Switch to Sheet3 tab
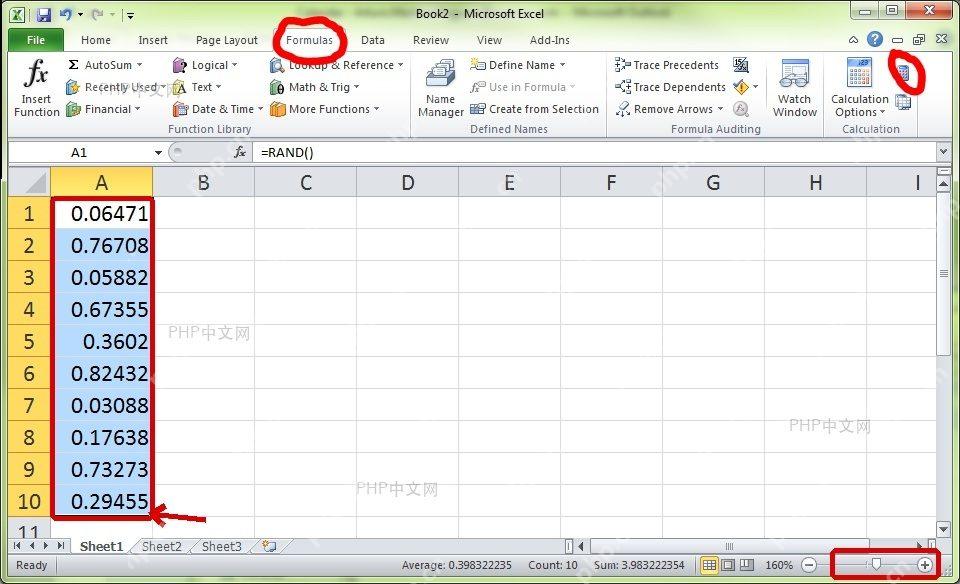 tap(221, 546)
